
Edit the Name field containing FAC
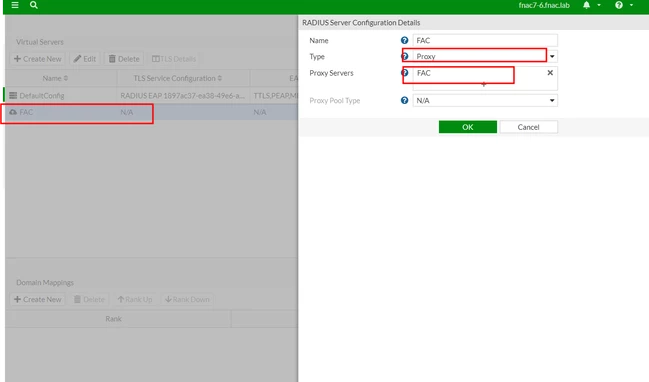485,40
